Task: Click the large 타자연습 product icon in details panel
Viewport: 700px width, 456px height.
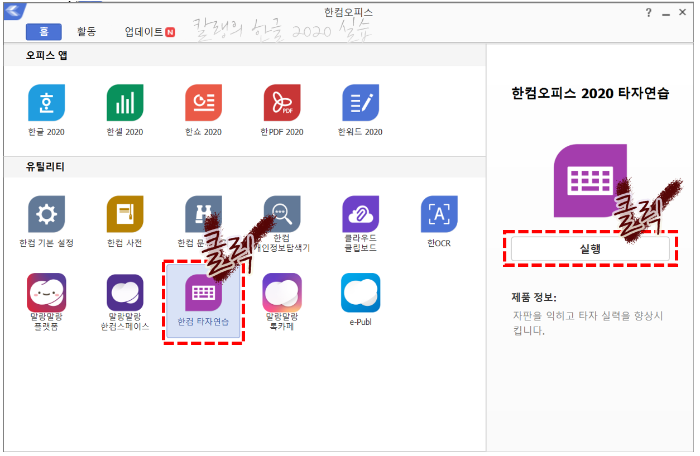Action: pos(590,180)
